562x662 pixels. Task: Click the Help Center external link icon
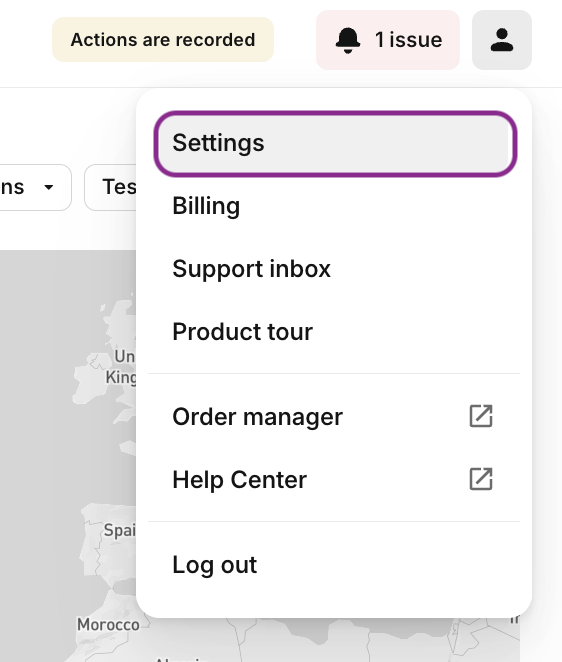(481, 479)
